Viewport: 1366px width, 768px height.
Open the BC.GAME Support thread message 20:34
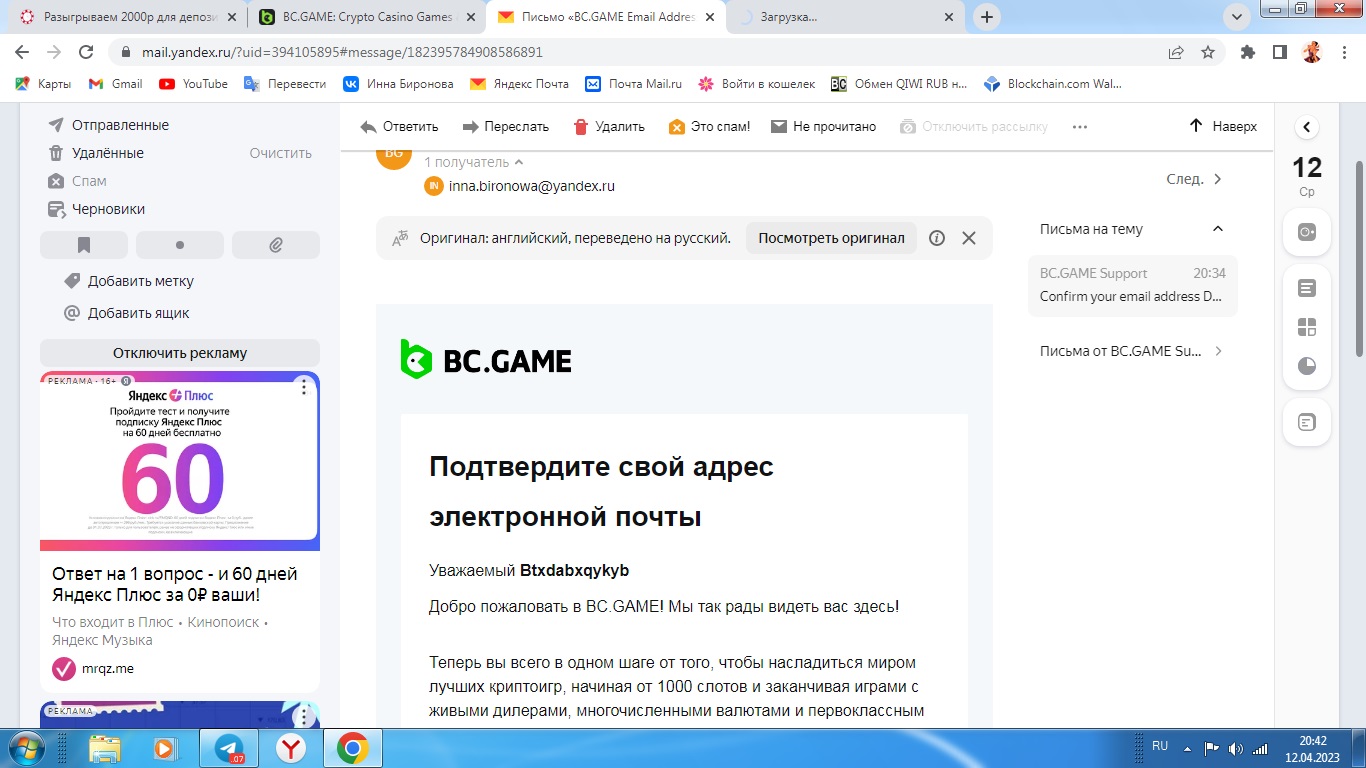[x=1133, y=285]
